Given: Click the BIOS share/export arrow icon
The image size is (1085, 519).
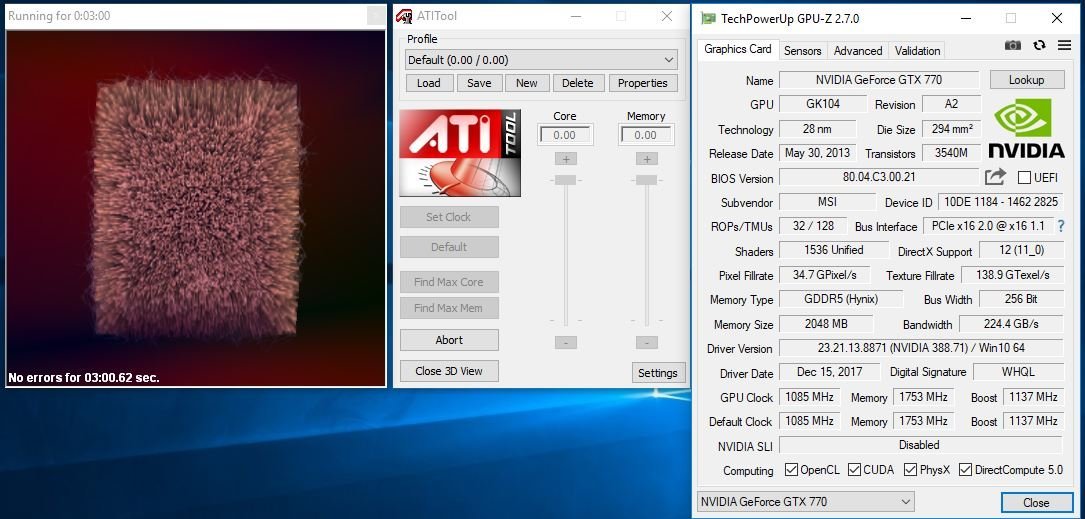Looking at the screenshot, I should (994, 177).
